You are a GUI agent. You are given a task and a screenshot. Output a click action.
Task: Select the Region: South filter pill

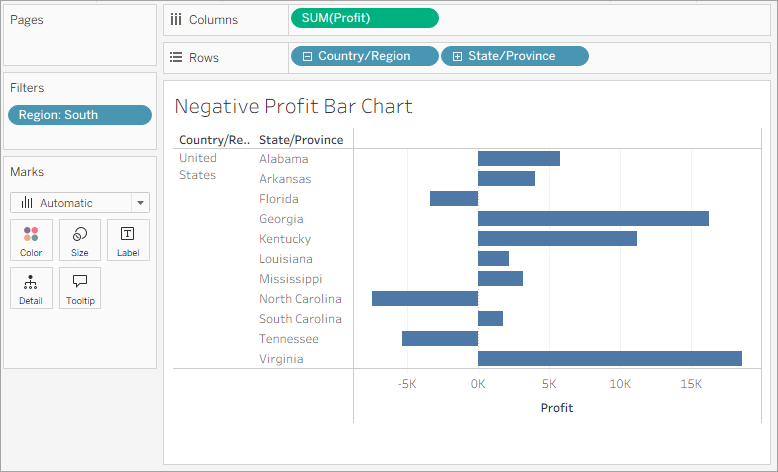coord(80,115)
